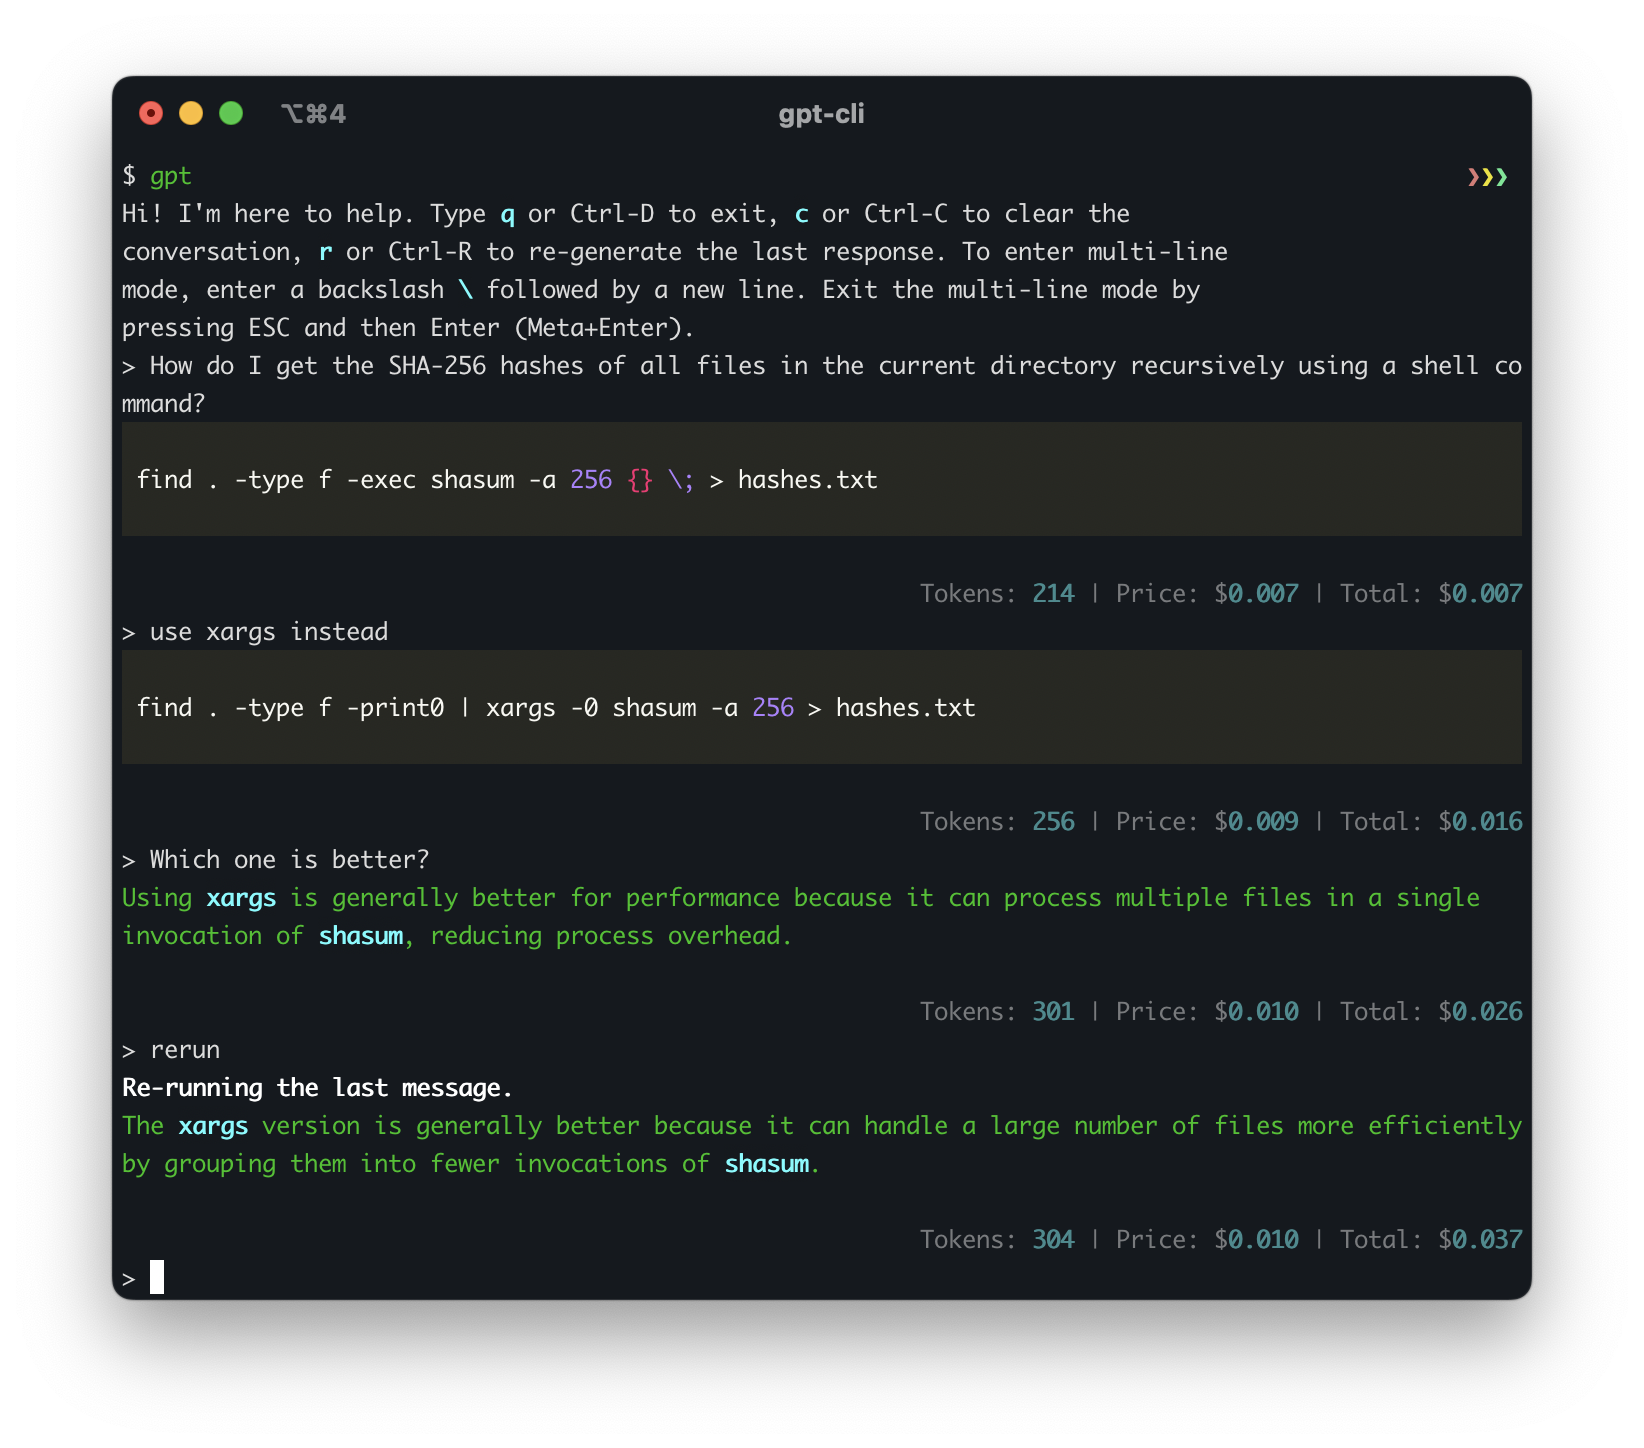This screenshot has width=1644, height=1448.
Task: Click the pink backslash in the first code block
Action: (679, 480)
